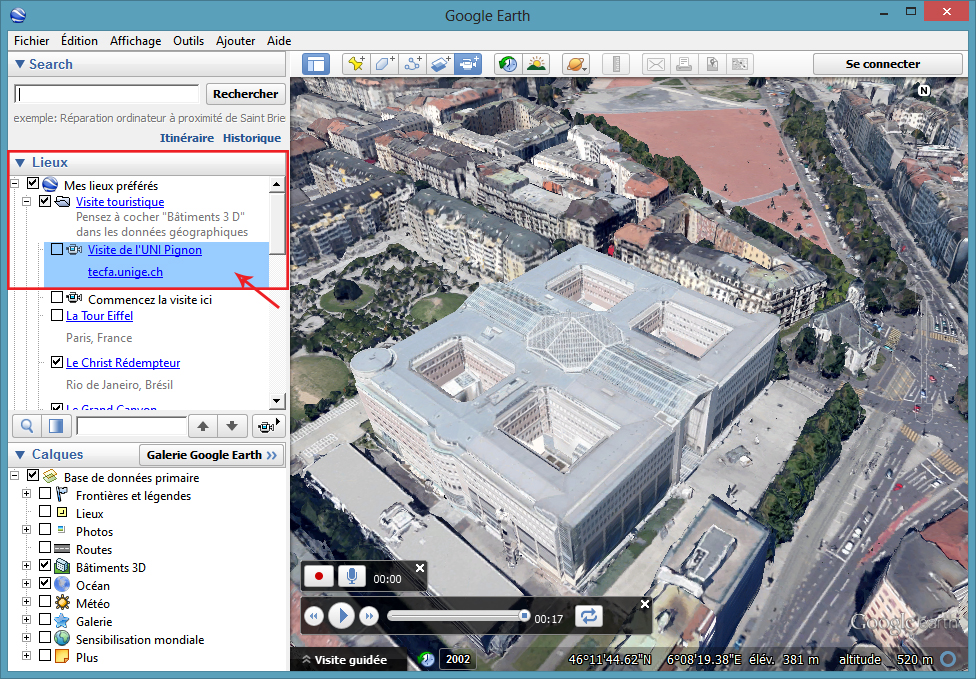This screenshot has height=679, width=976.
Task: Add a polygon from the toolbar
Action: pyautogui.click(x=385, y=64)
